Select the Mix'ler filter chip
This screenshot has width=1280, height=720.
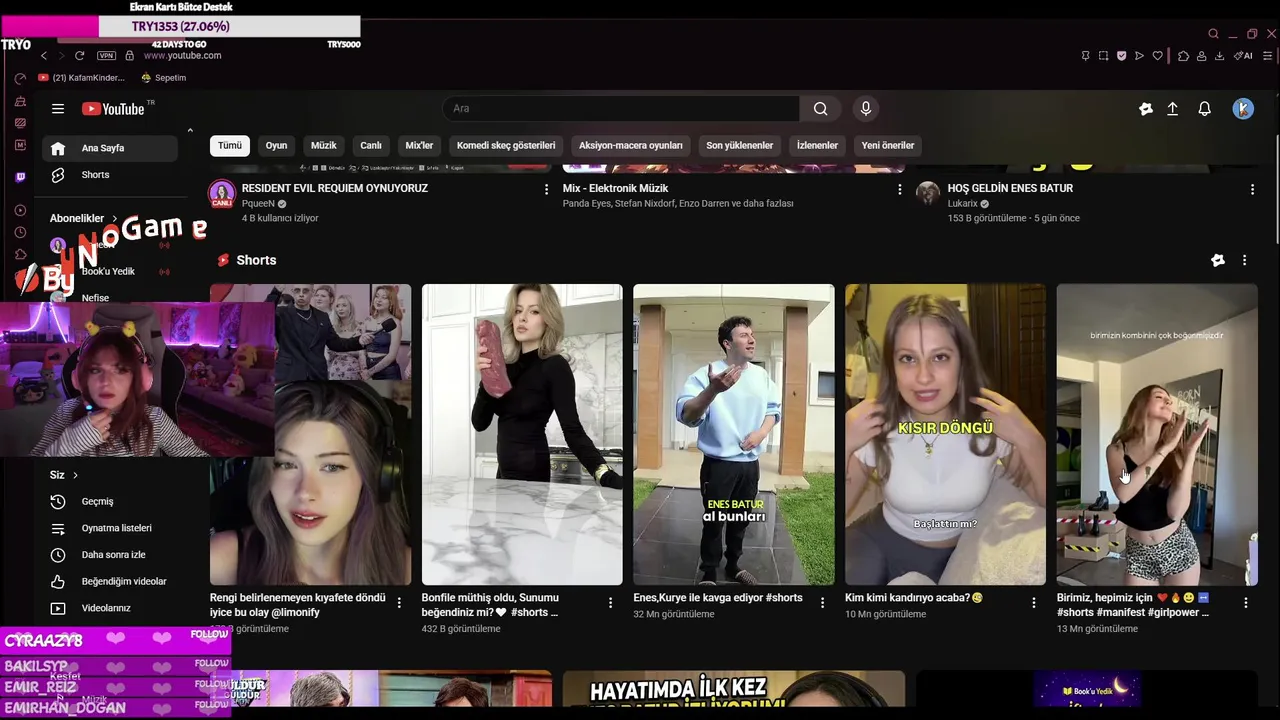click(419, 145)
